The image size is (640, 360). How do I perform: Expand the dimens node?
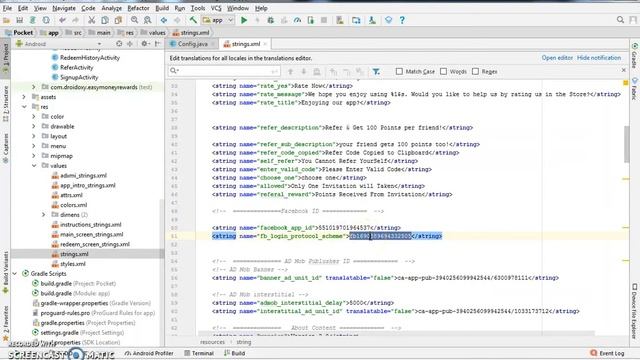pos(44,215)
